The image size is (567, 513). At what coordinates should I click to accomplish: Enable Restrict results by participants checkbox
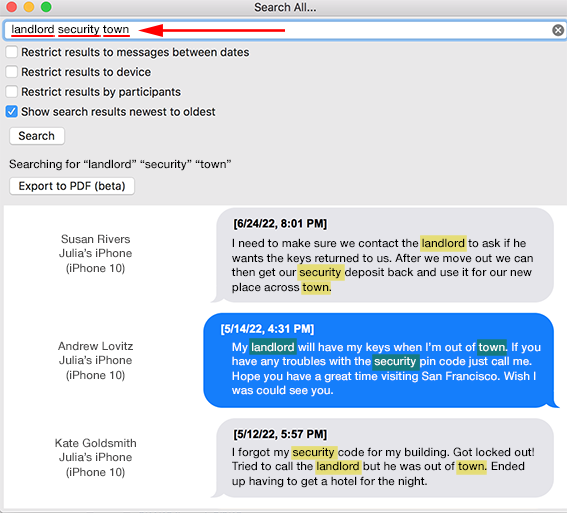coord(12,92)
